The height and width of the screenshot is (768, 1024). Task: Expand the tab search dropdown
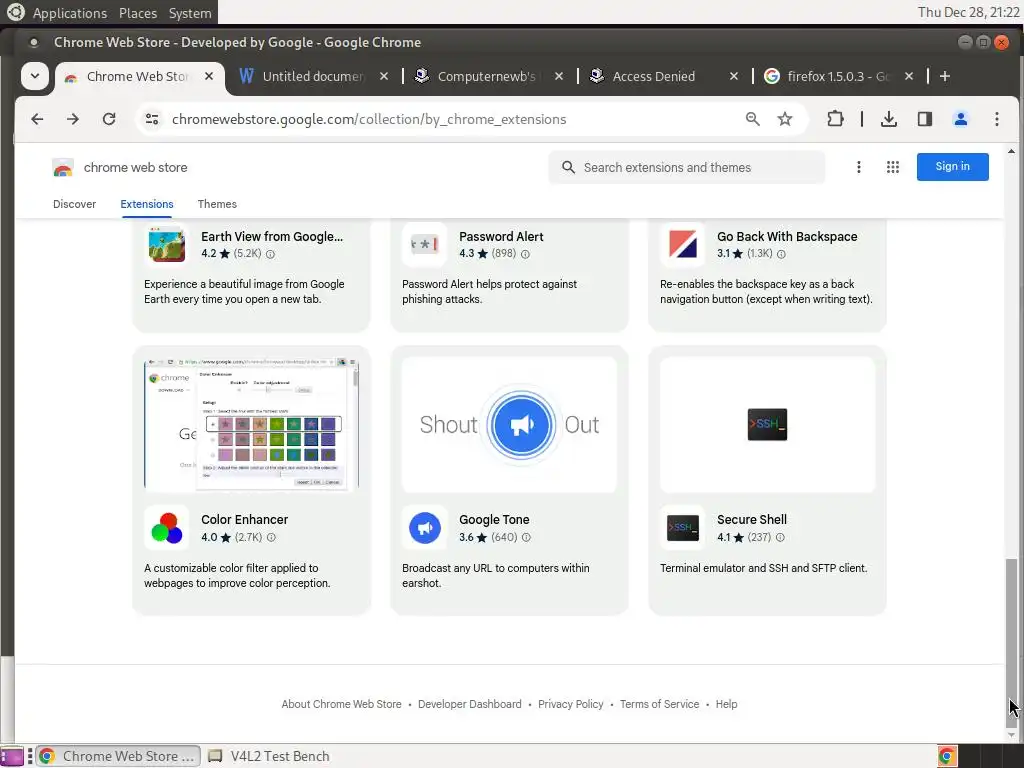click(35, 76)
